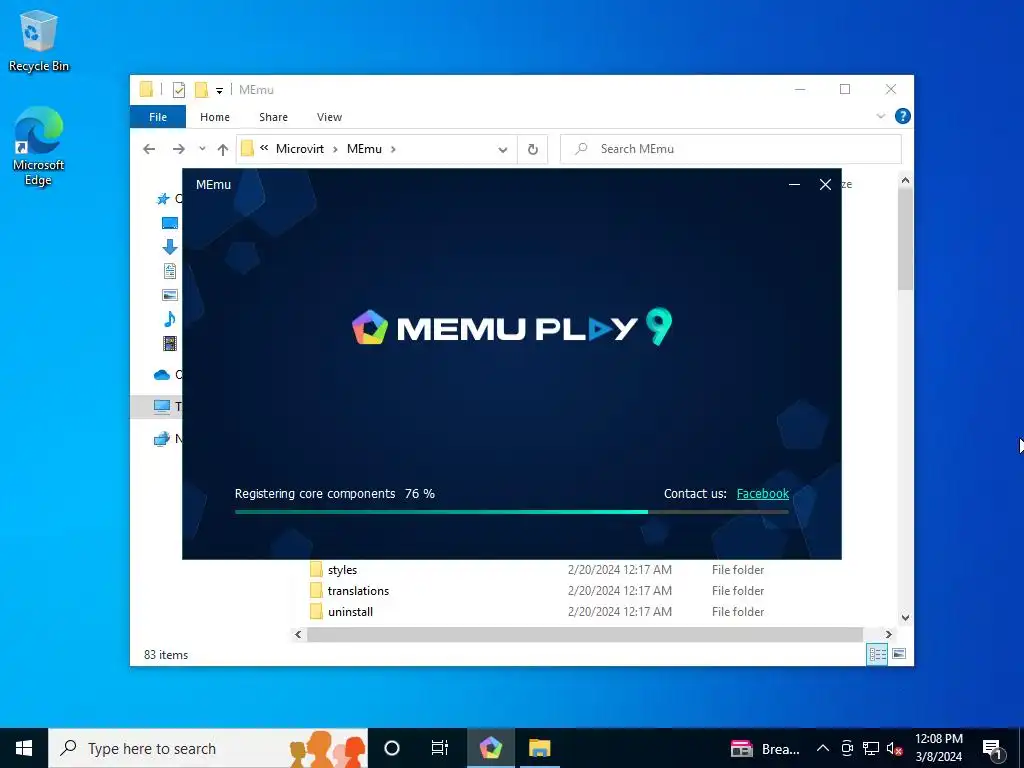Click File Explorer taskbar icon
The width and height of the screenshot is (1024, 768).
pos(539,748)
